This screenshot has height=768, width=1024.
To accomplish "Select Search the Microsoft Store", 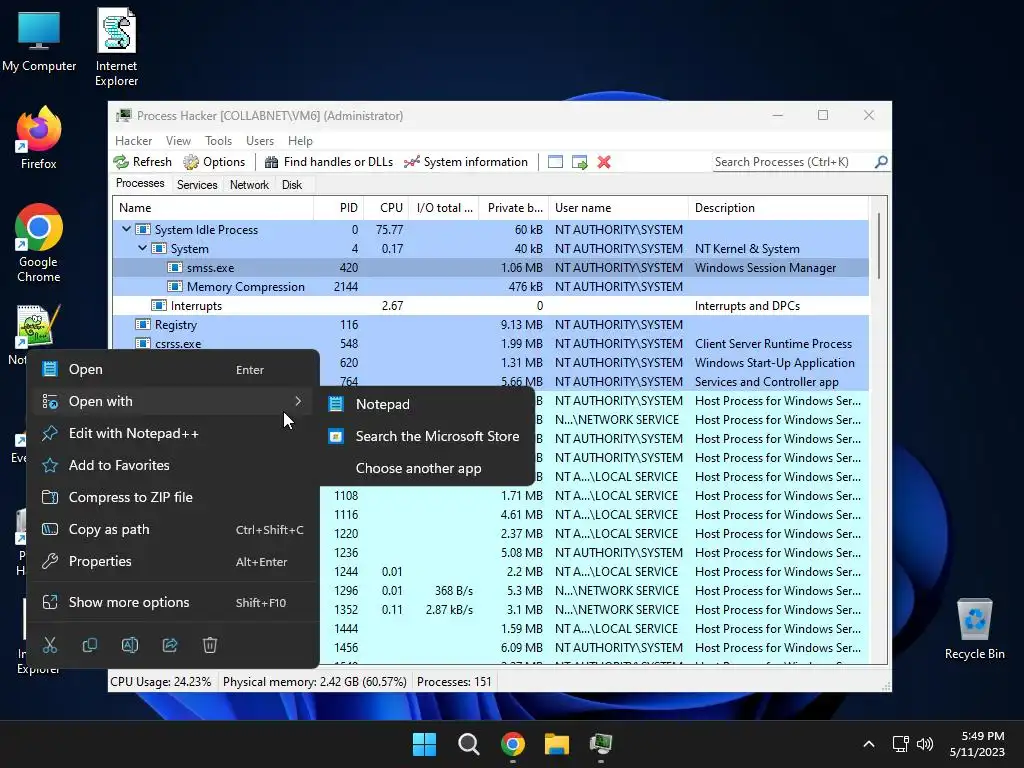I will (427, 436).
